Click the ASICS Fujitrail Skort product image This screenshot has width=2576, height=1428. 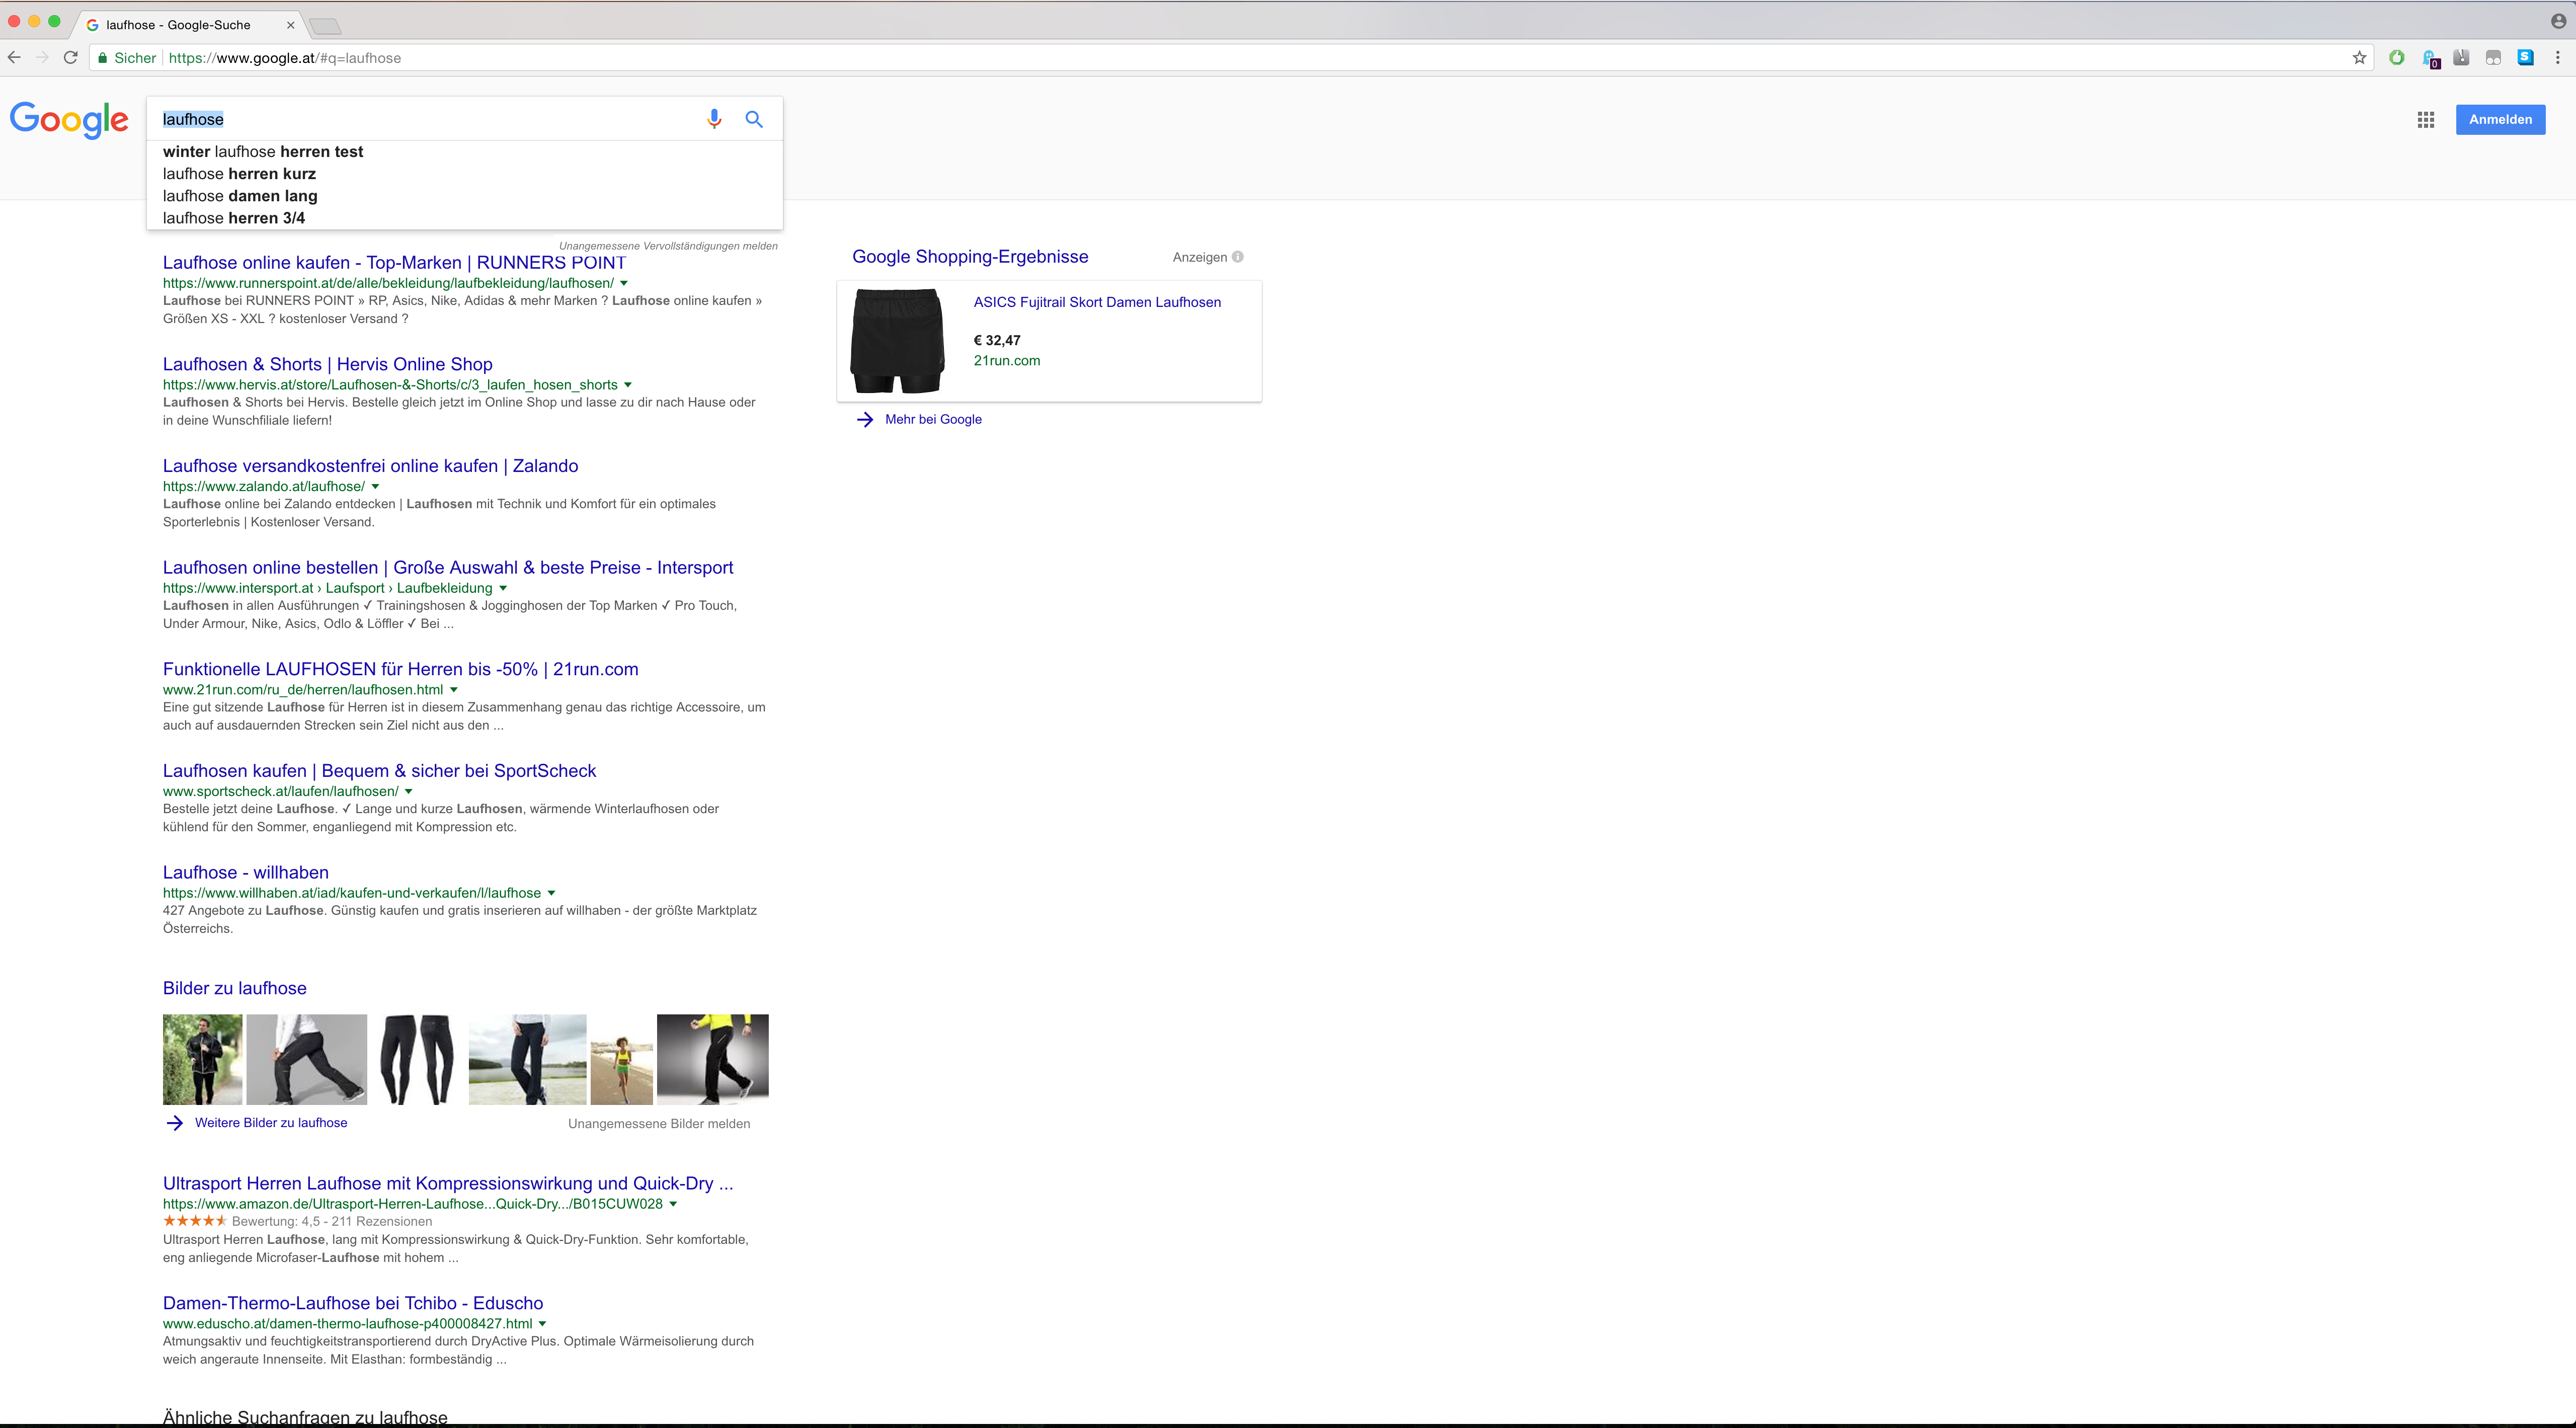897,341
